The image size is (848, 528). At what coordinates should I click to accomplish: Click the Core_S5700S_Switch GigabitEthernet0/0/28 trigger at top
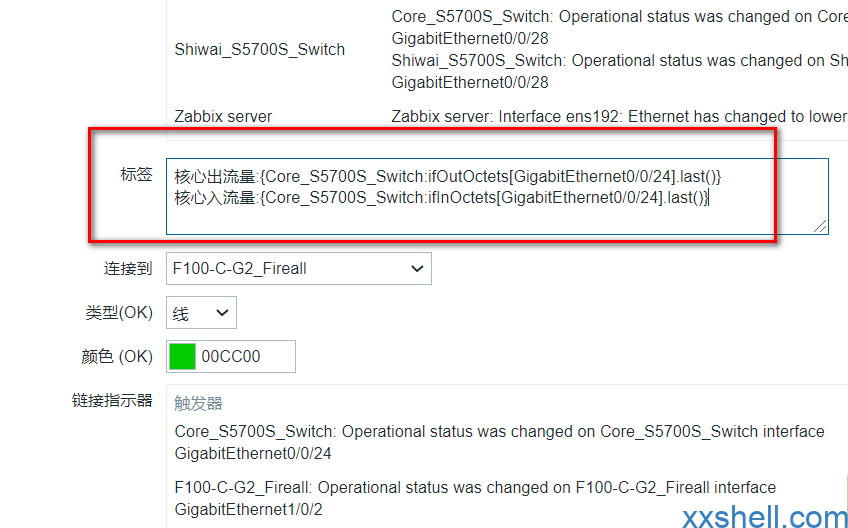(x=619, y=28)
